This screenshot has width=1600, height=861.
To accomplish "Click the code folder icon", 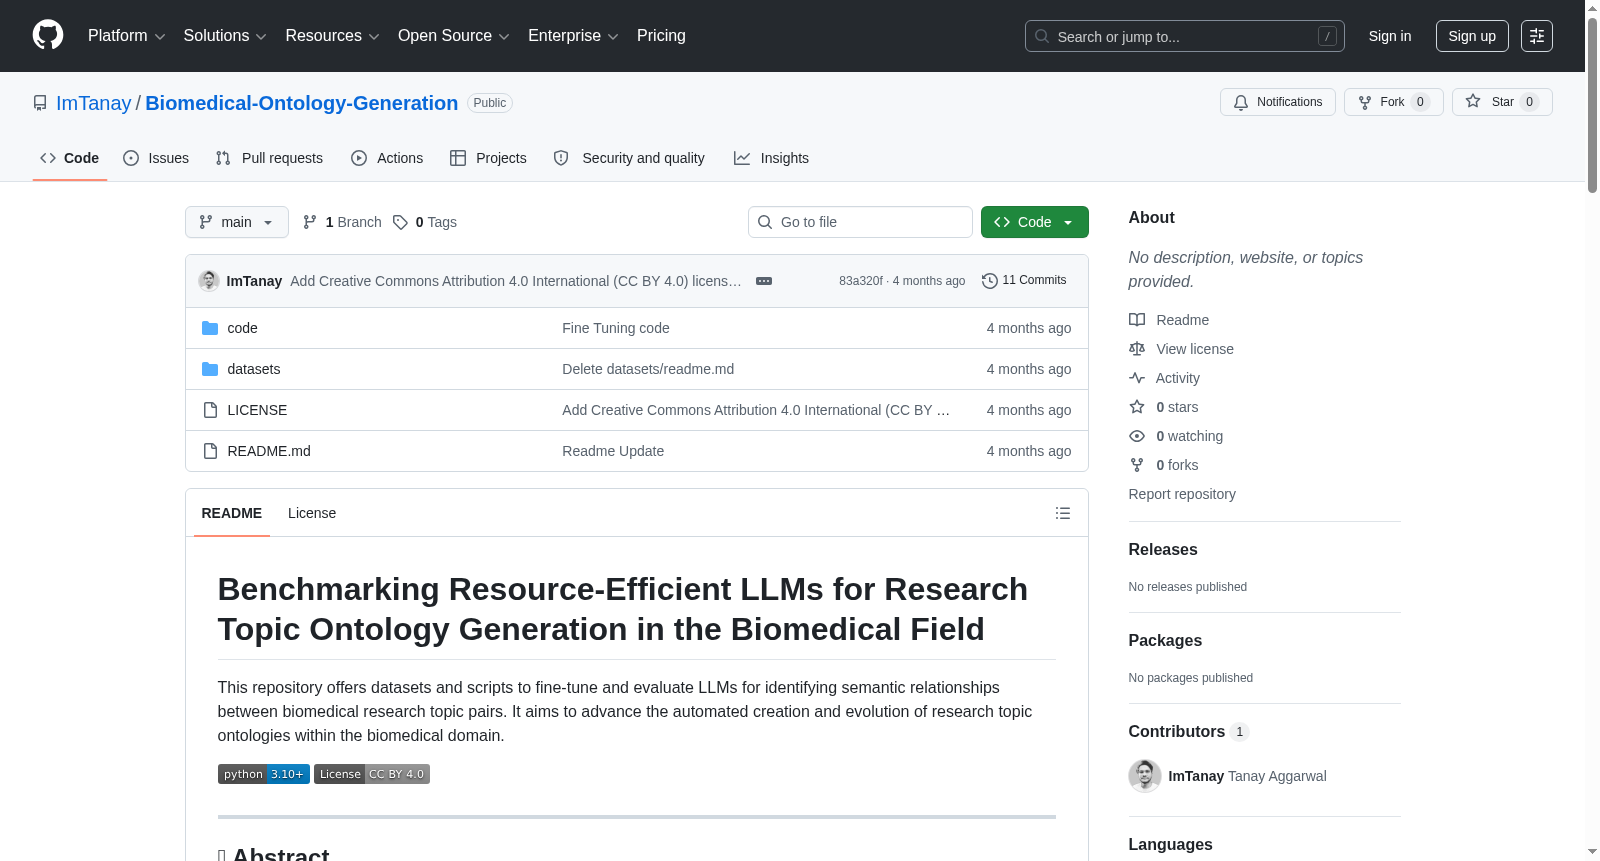I will click(x=210, y=328).
